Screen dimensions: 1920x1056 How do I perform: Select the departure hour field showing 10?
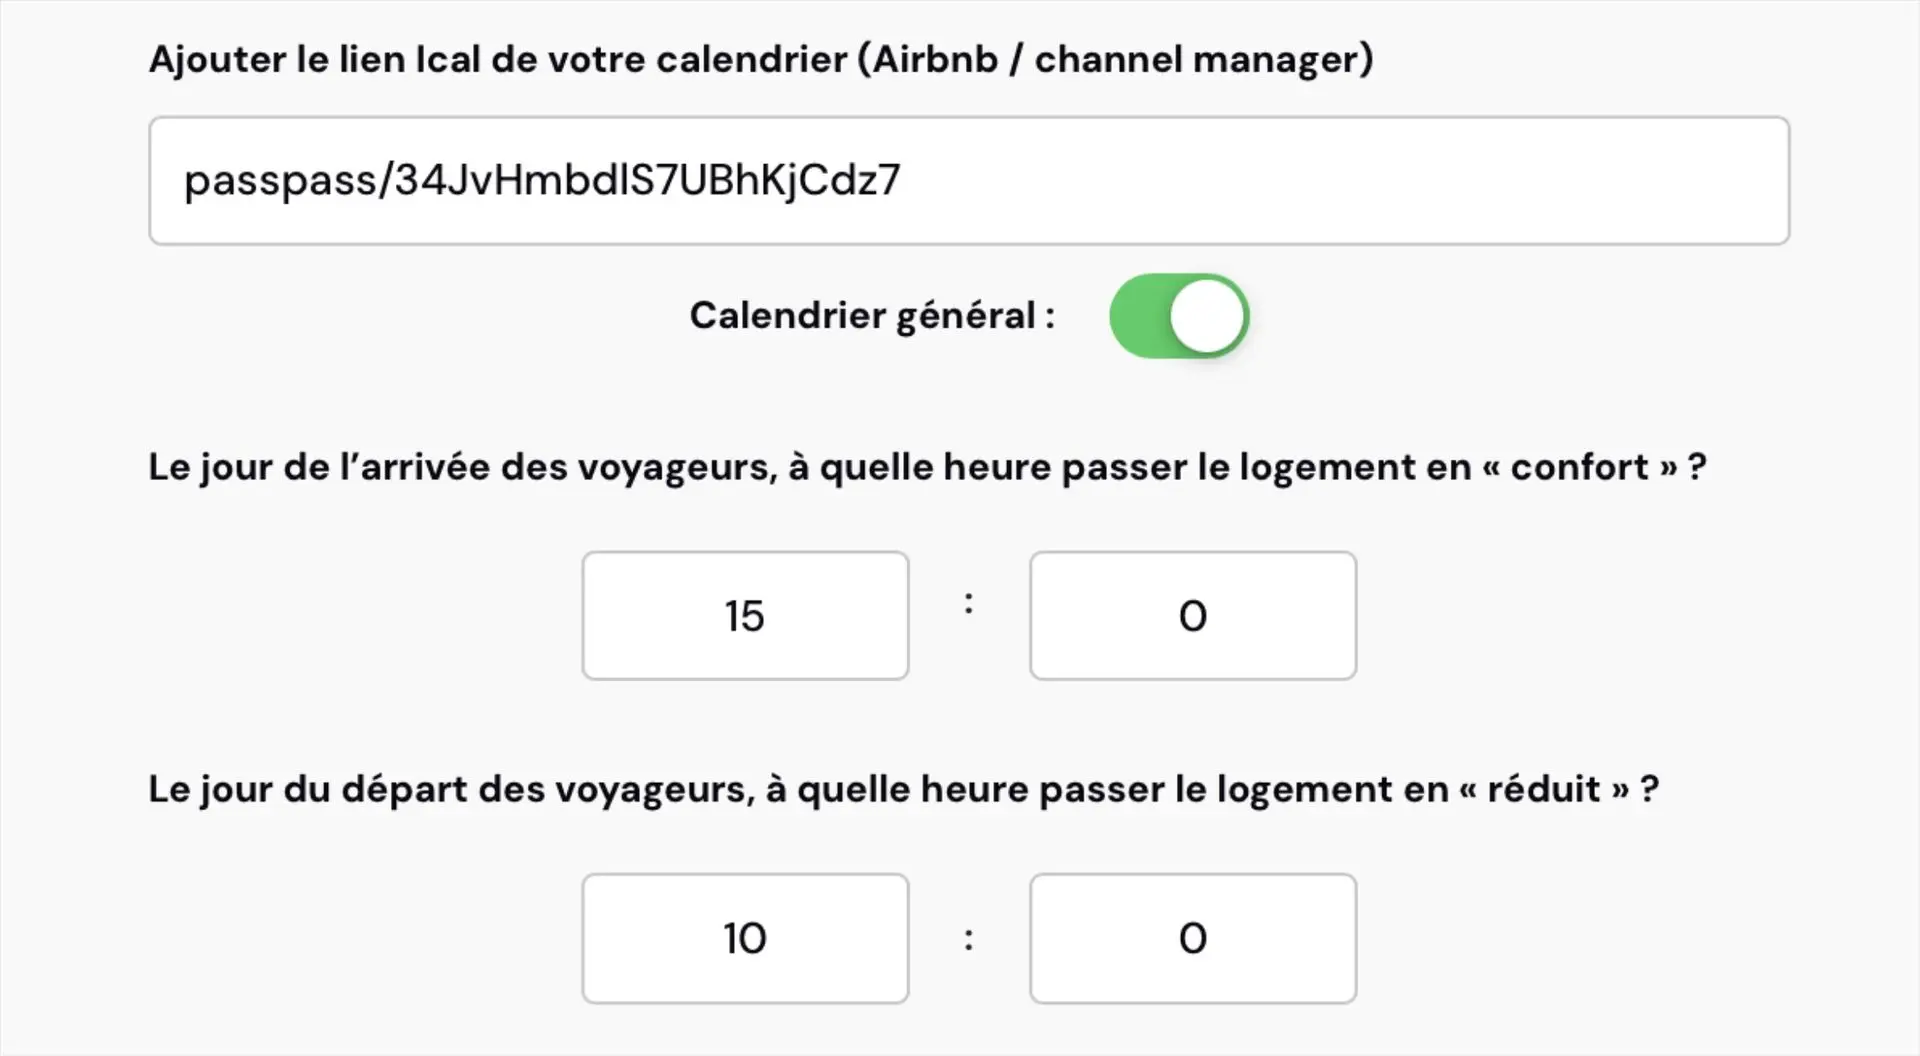pyautogui.click(x=745, y=938)
